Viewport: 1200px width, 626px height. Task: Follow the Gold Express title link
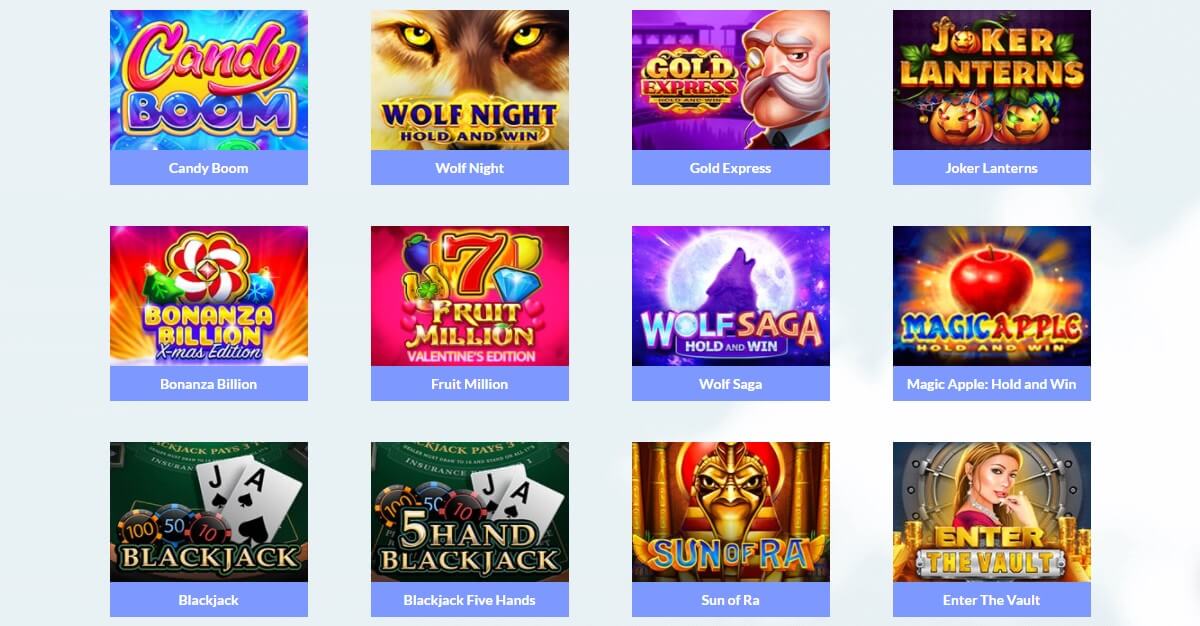(x=731, y=168)
